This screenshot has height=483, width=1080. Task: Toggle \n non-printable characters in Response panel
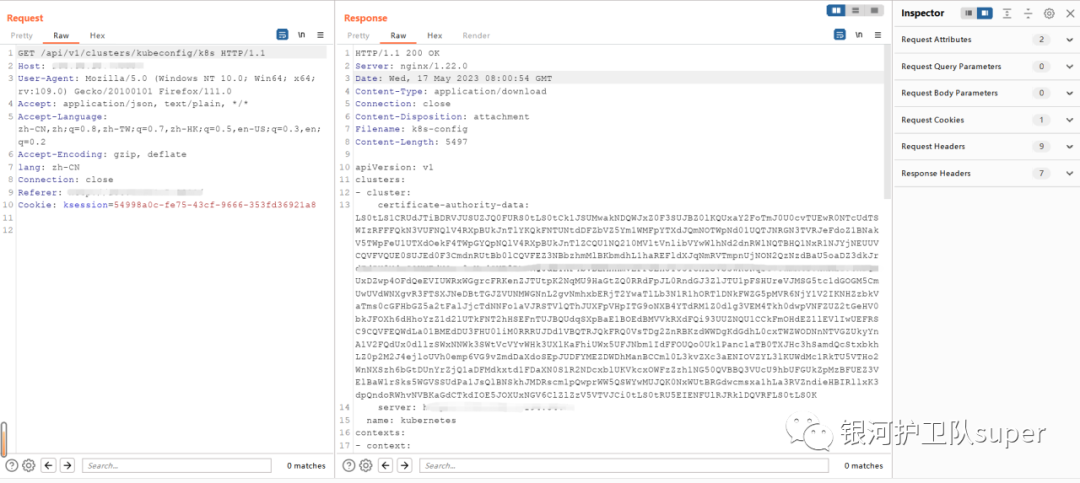859,34
